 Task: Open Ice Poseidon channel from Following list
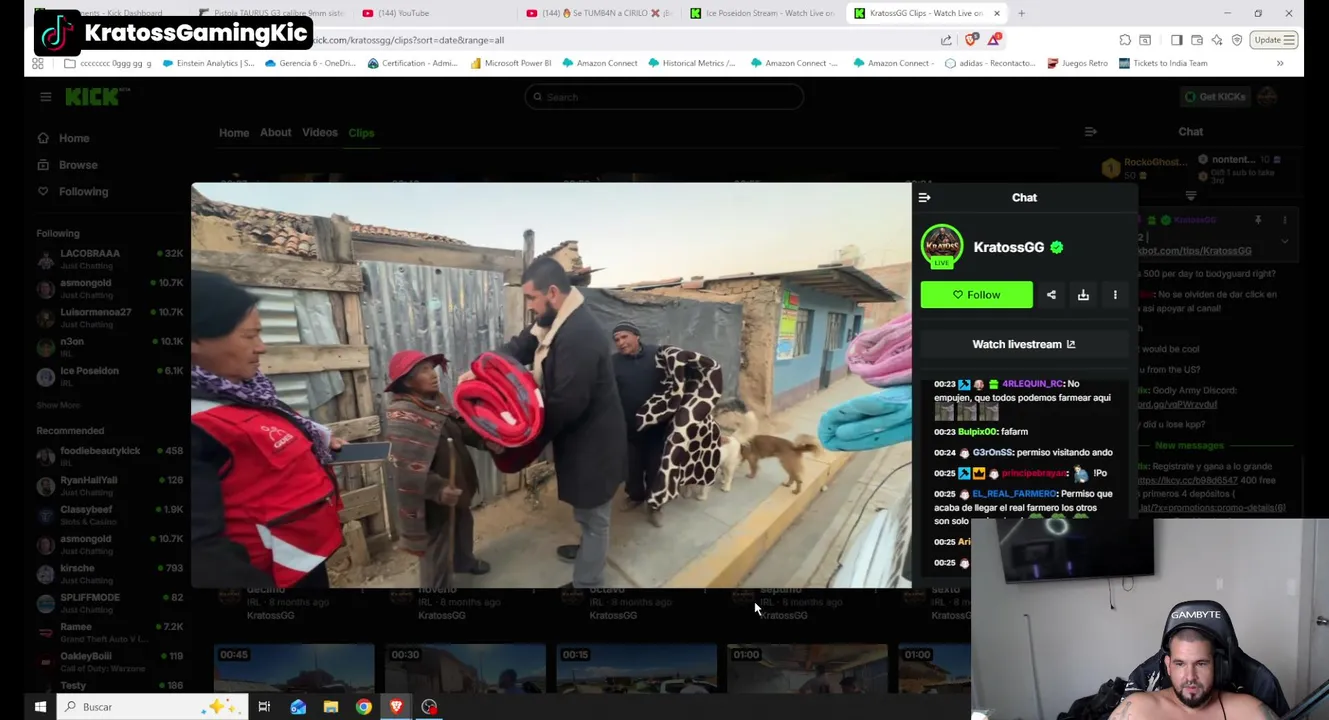click(110, 375)
